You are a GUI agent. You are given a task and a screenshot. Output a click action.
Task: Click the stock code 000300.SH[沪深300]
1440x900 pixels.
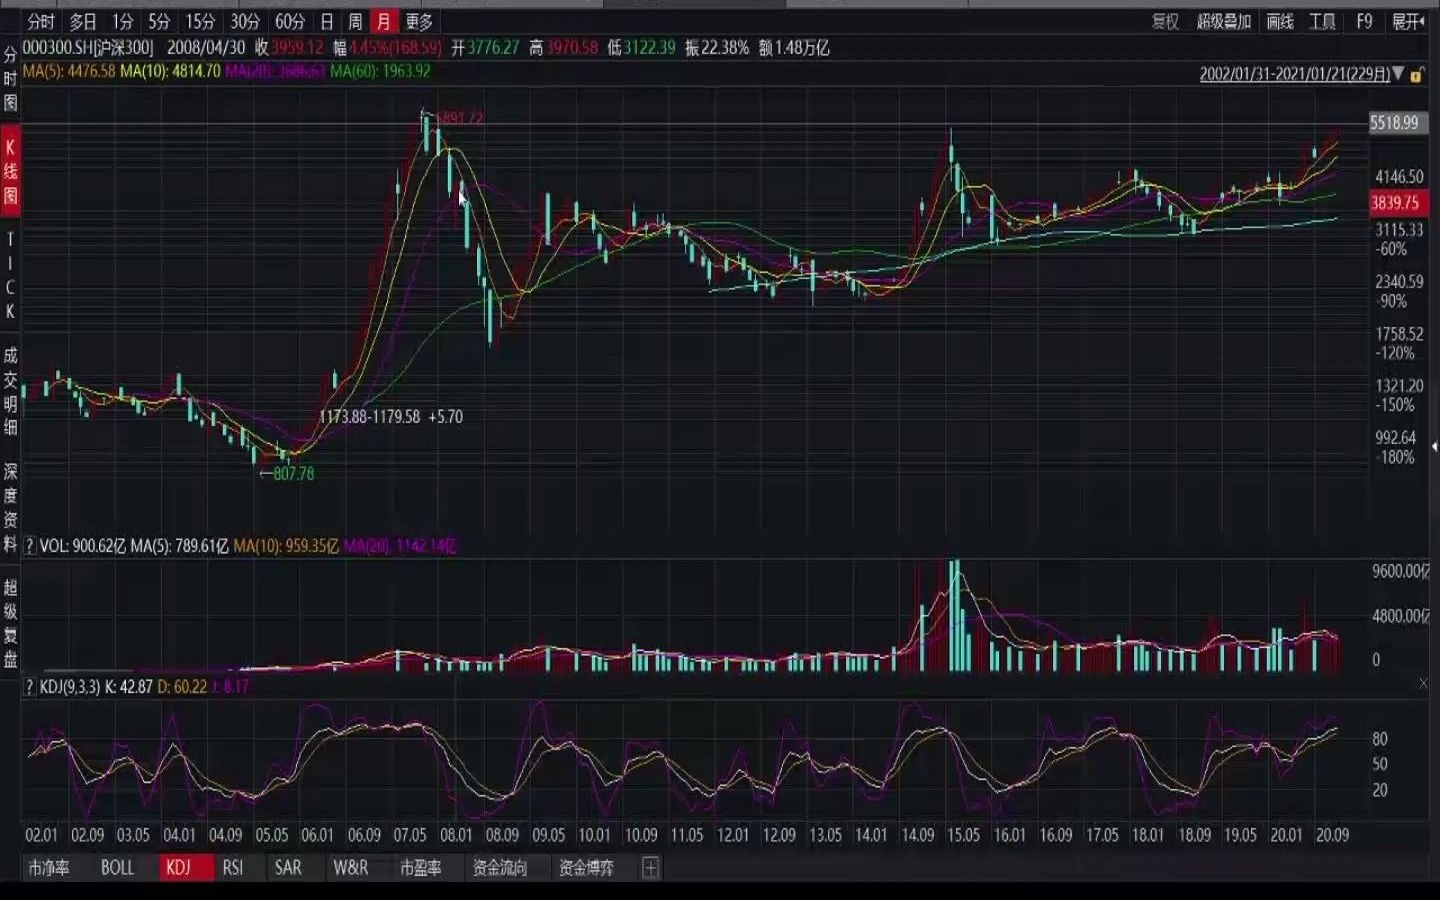point(88,48)
